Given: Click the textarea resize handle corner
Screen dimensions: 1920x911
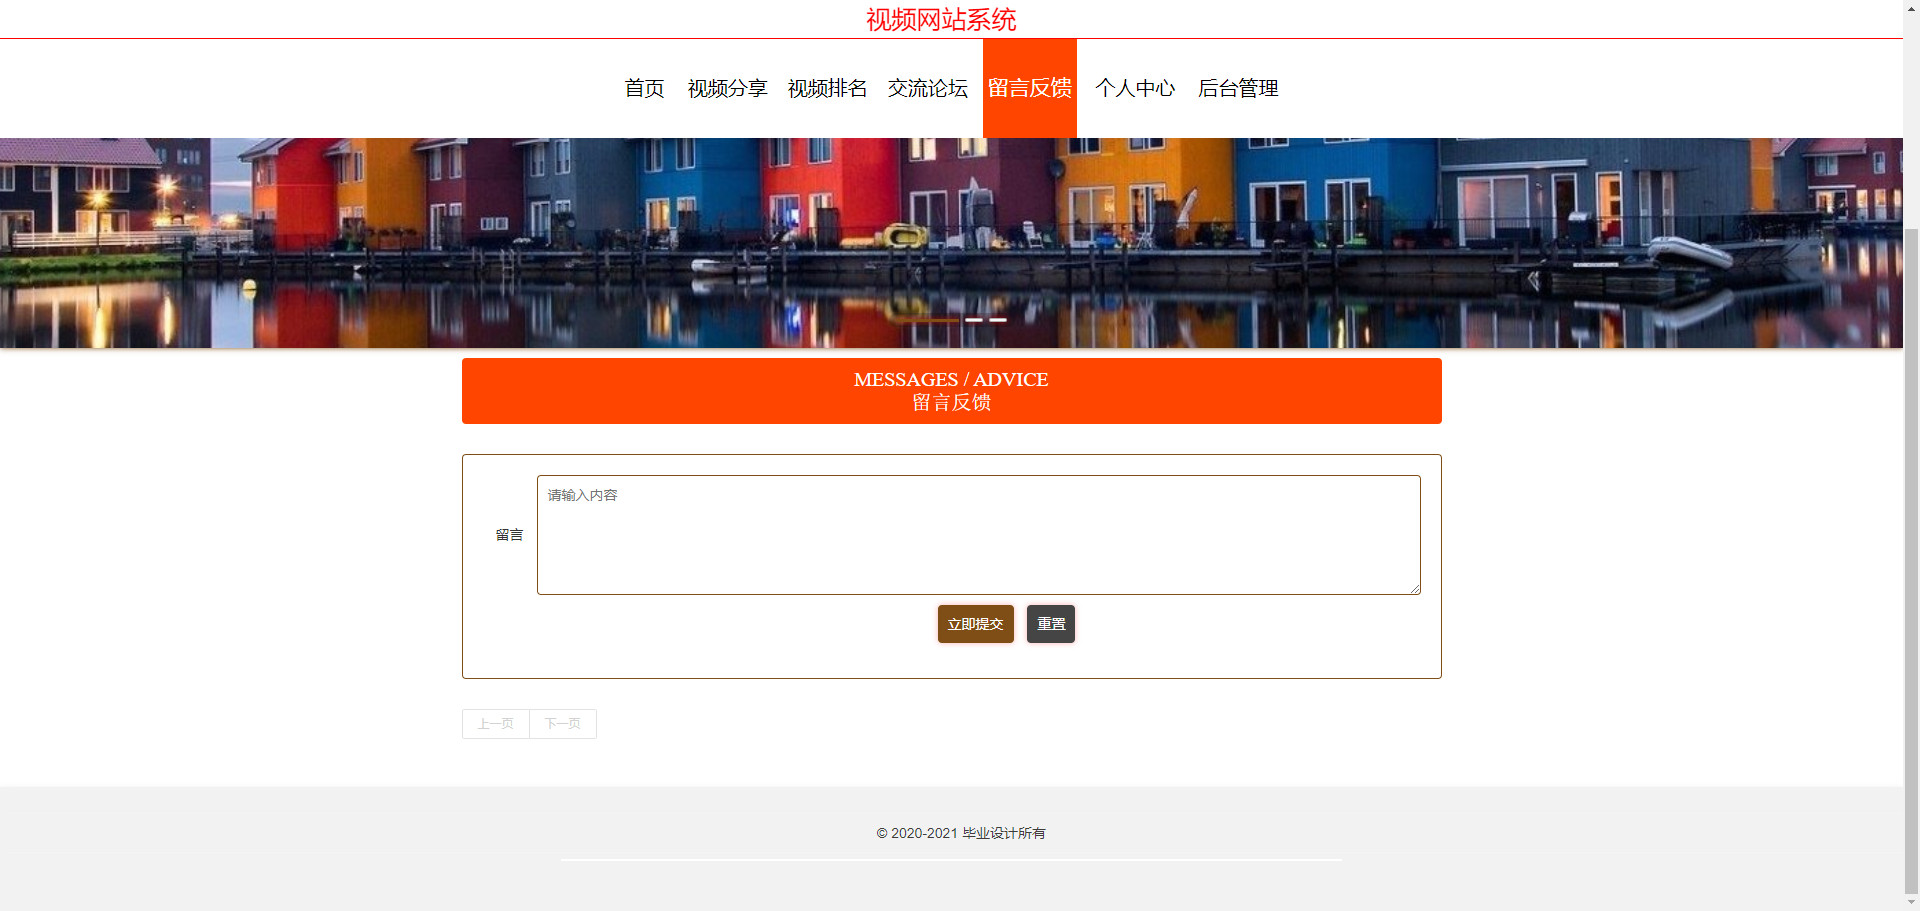Looking at the screenshot, I should [1415, 589].
